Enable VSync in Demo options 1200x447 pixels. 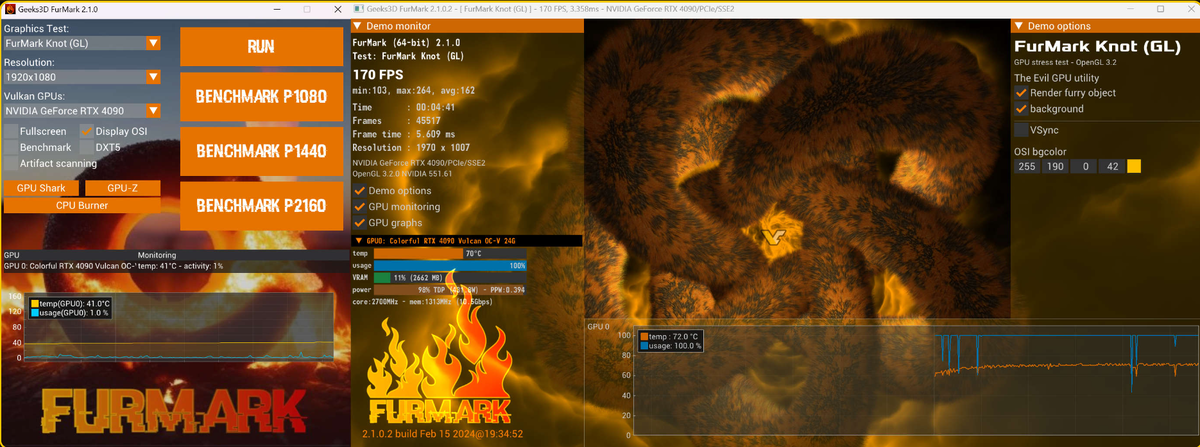1021,130
